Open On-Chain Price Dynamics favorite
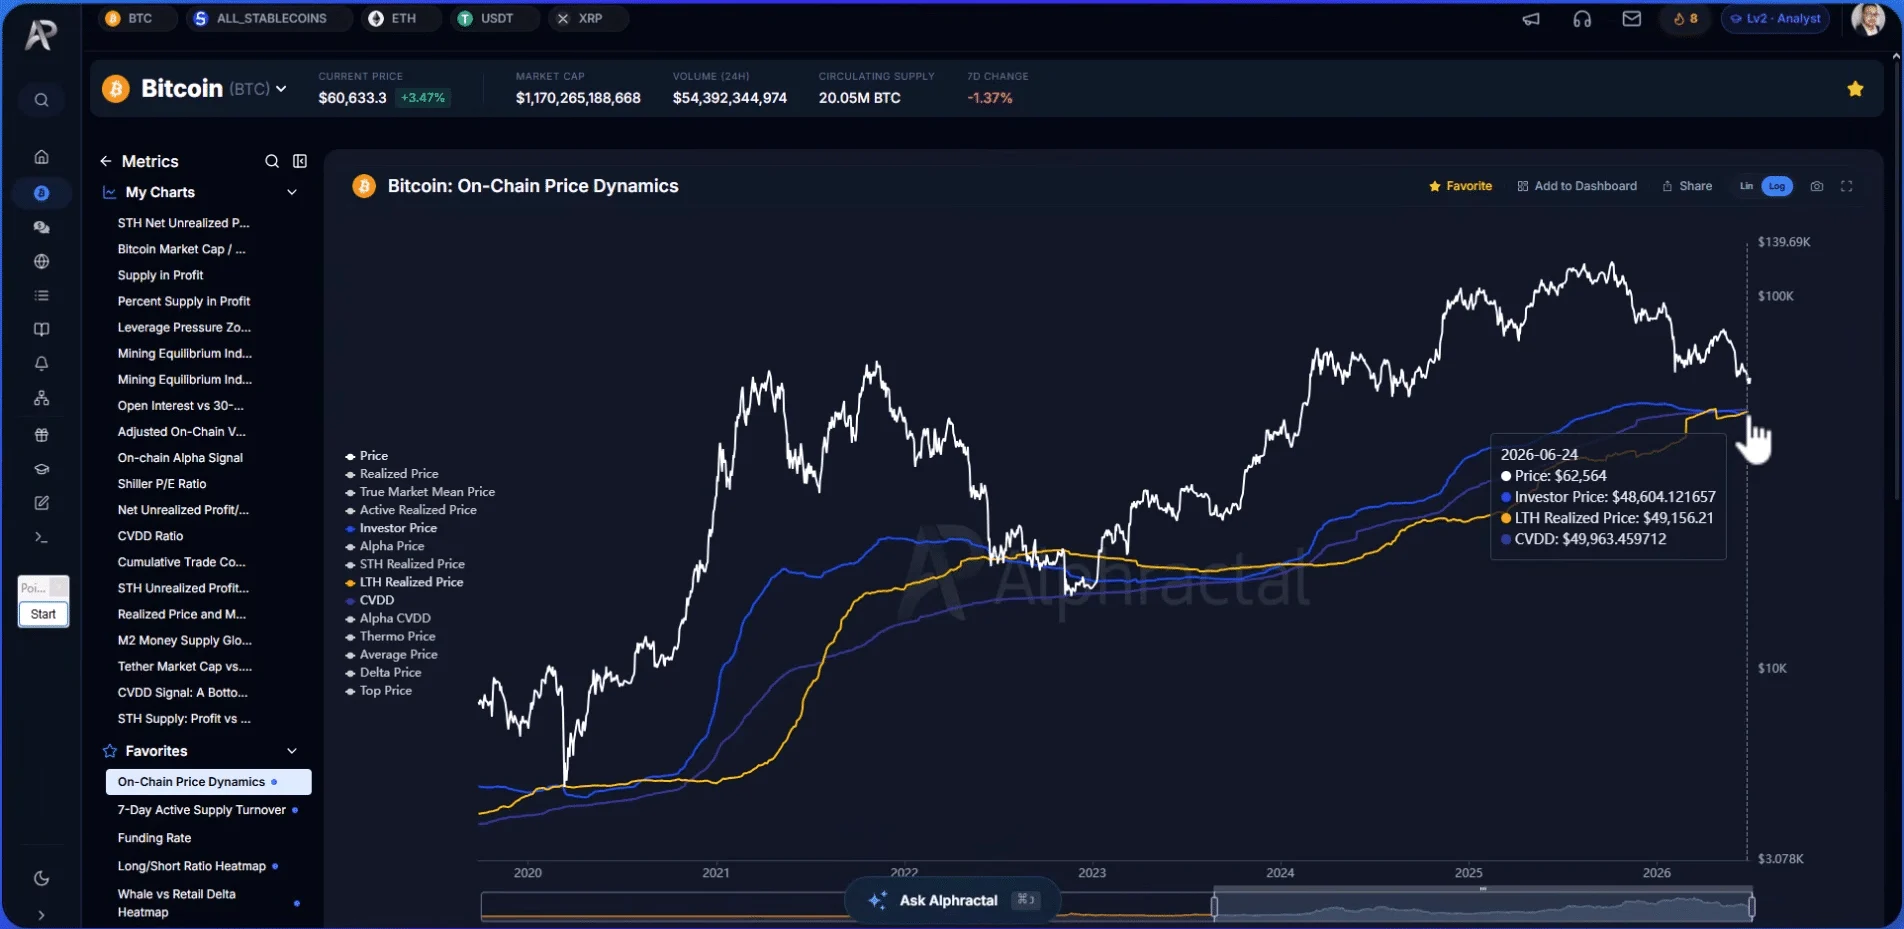The image size is (1904, 929). (209, 782)
